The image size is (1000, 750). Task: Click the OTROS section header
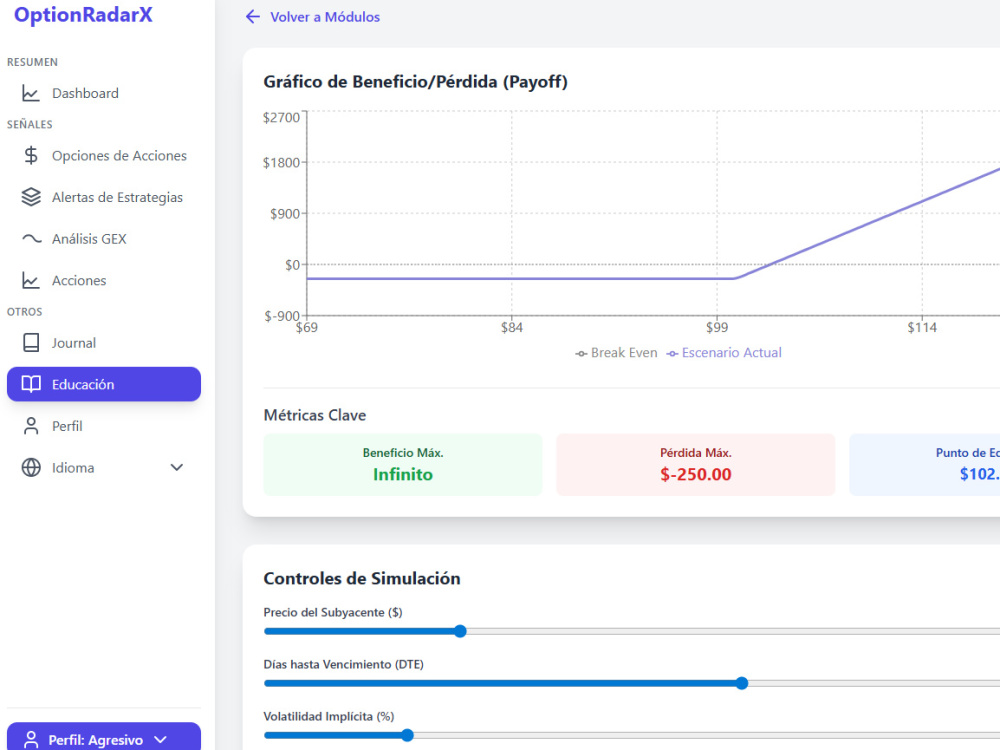pos(25,312)
